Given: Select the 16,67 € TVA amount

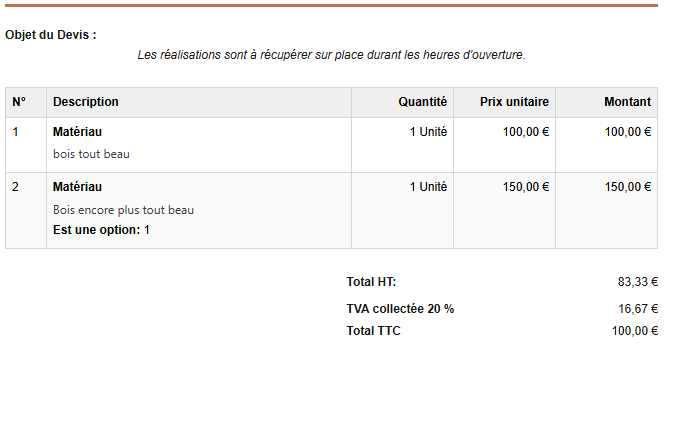Looking at the screenshot, I should 638,309.
